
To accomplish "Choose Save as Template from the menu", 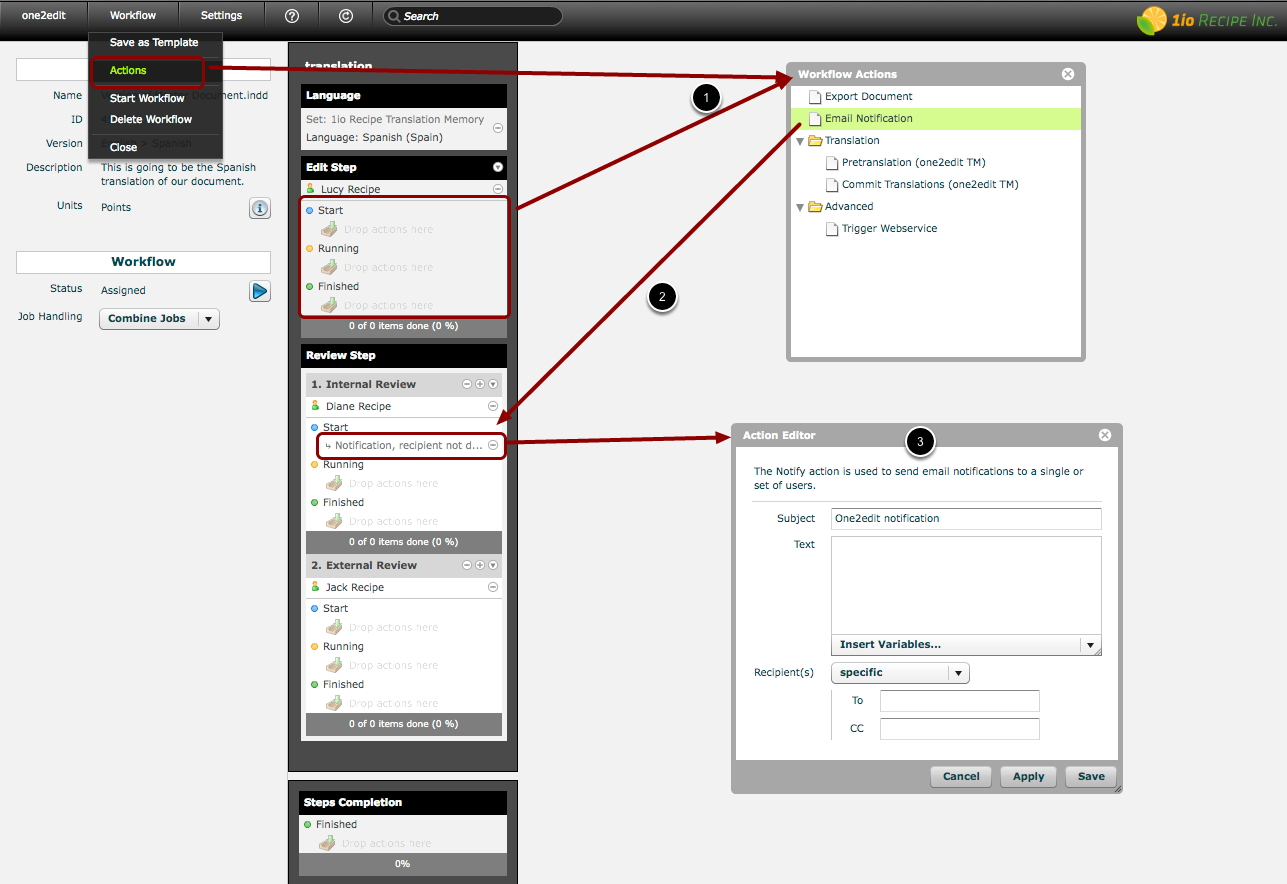I will click(x=154, y=43).
